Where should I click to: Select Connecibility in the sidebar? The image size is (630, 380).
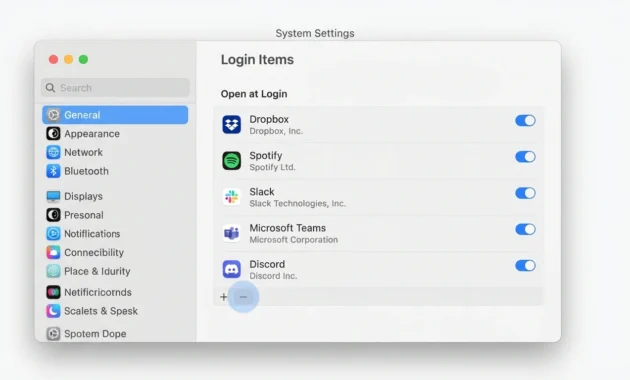94,253
